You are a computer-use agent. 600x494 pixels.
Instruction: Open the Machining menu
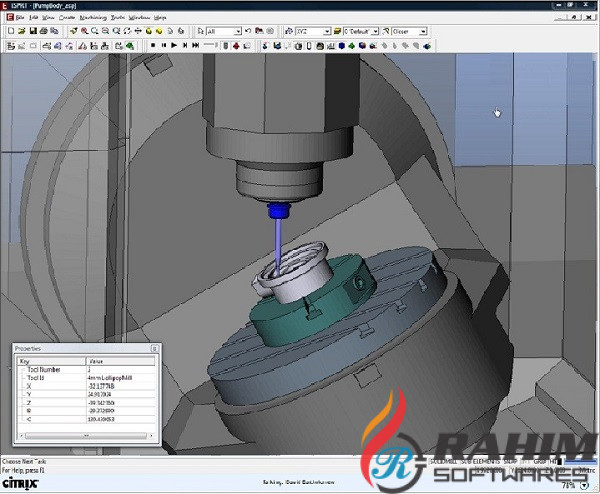point(92,18)
